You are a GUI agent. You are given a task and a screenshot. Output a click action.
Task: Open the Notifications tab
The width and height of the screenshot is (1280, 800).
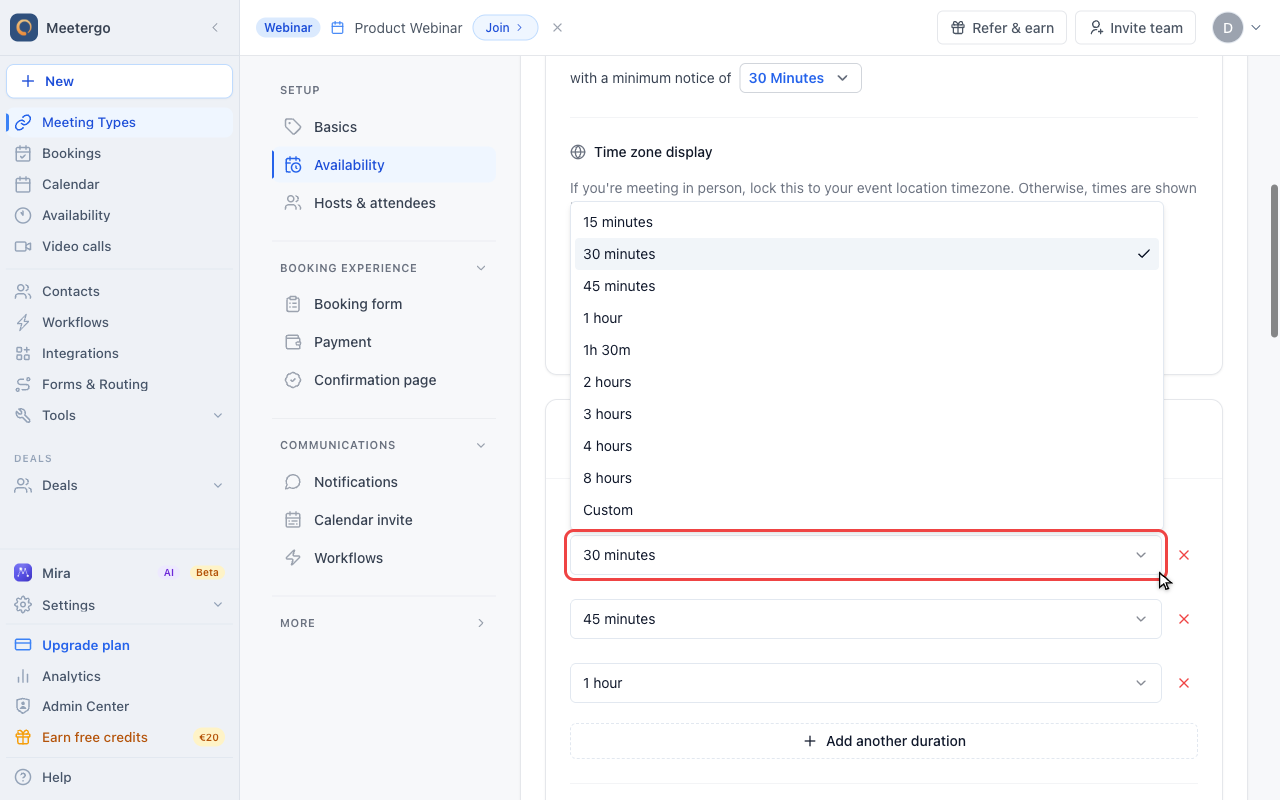pyautogui.click(x=384, y=482)
